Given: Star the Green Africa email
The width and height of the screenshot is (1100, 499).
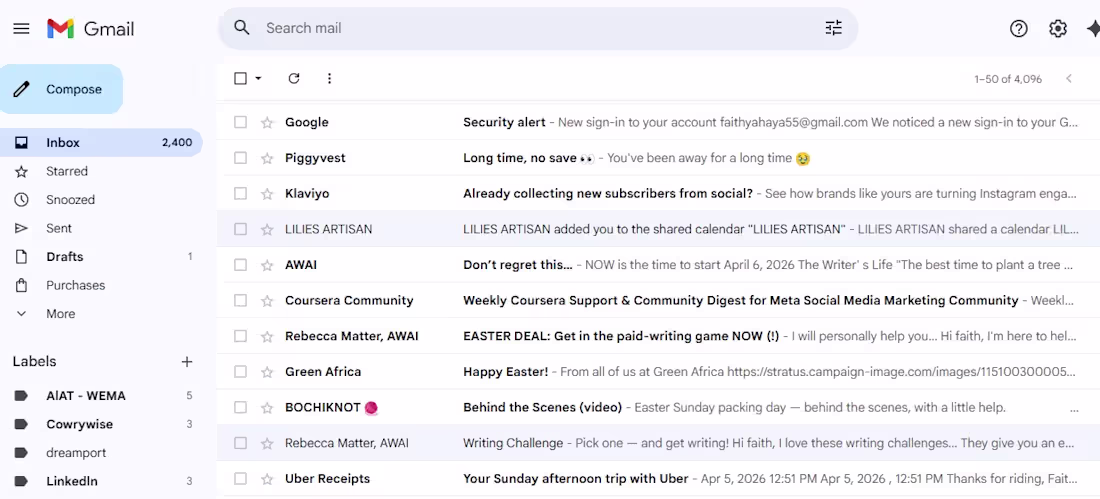Looking at the screenshot, I should (x=267, y=372).
